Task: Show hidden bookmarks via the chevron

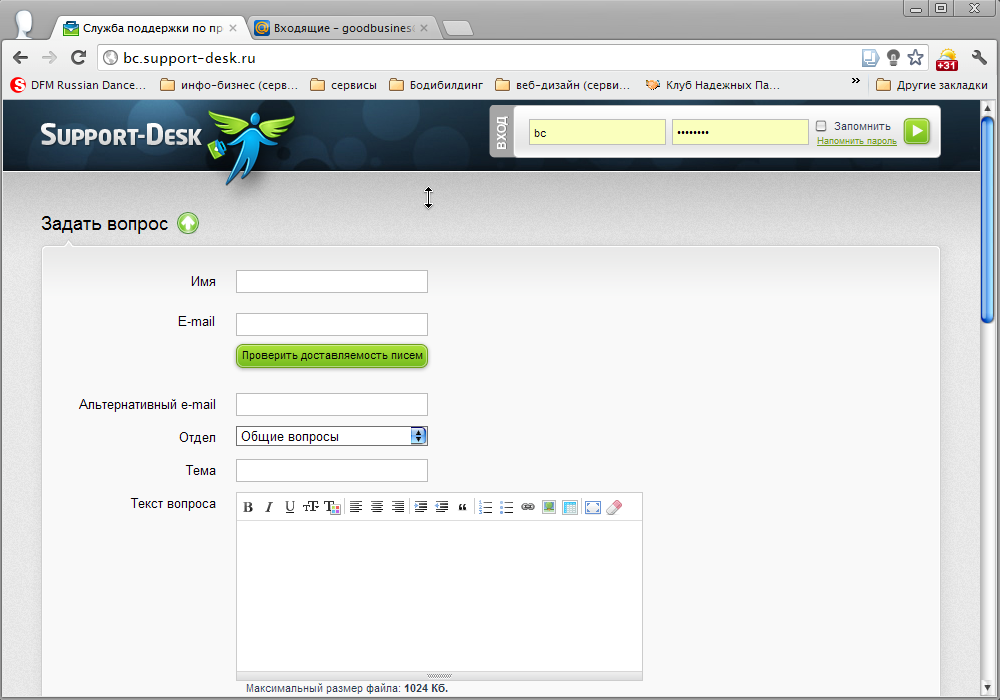Action: (x=856, y=81)
